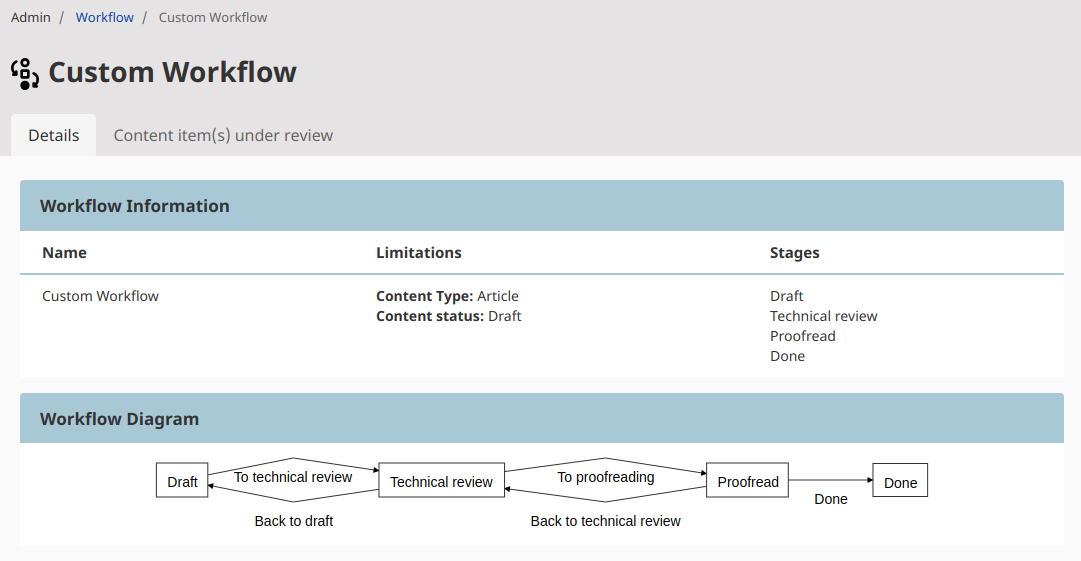Click the Back to draft transition label
1081x561 pixels.
[x=294, y=521]
